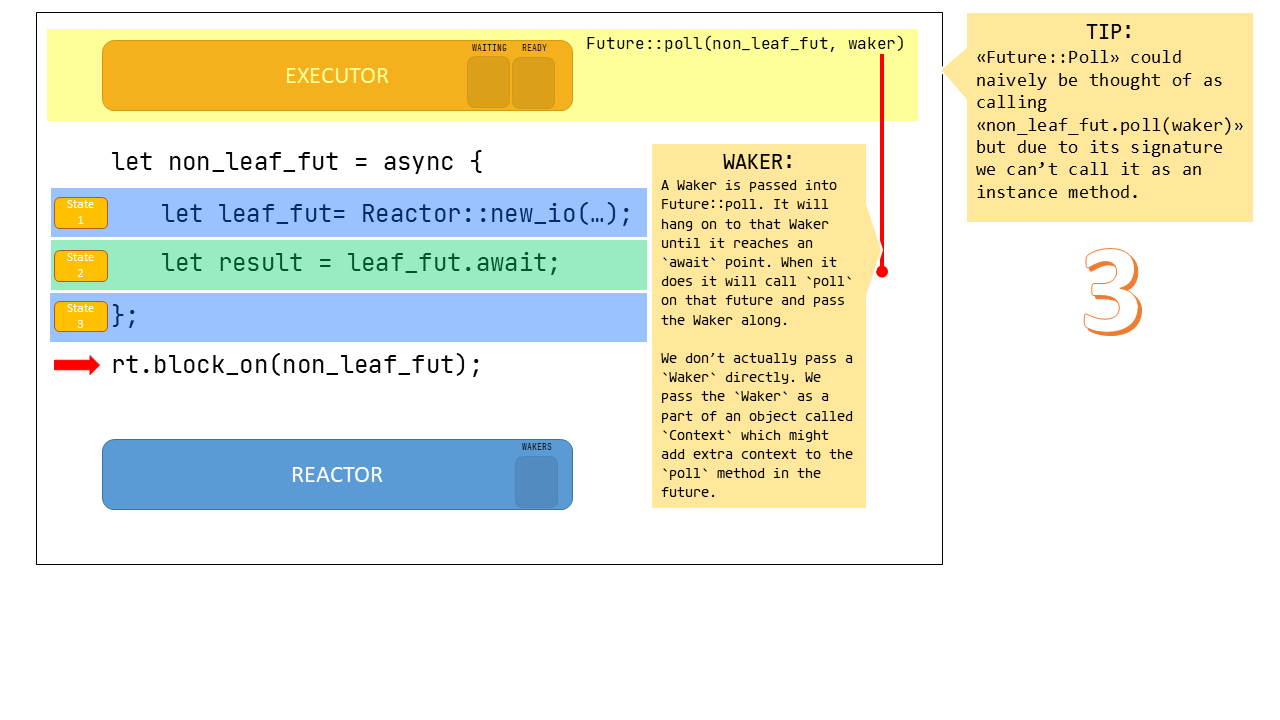Image resolution: width=1280 pixels, height=720 pixels.
Task: Click the State 2 badge
Action: coord(81,265)
